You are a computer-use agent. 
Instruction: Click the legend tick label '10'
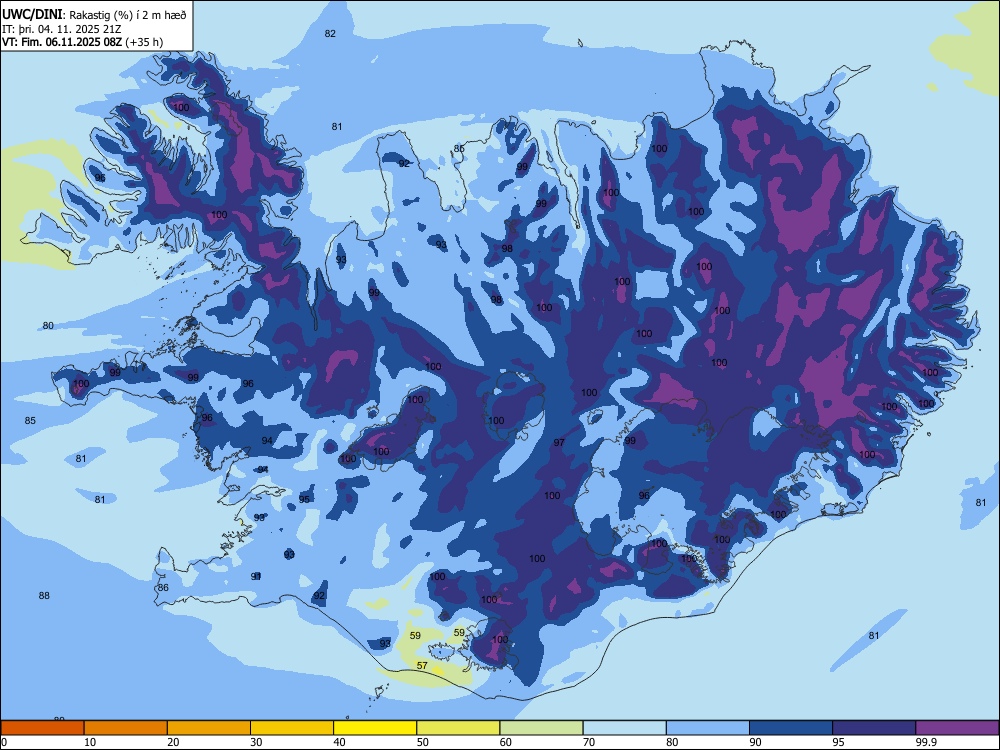tap(90, 742)
